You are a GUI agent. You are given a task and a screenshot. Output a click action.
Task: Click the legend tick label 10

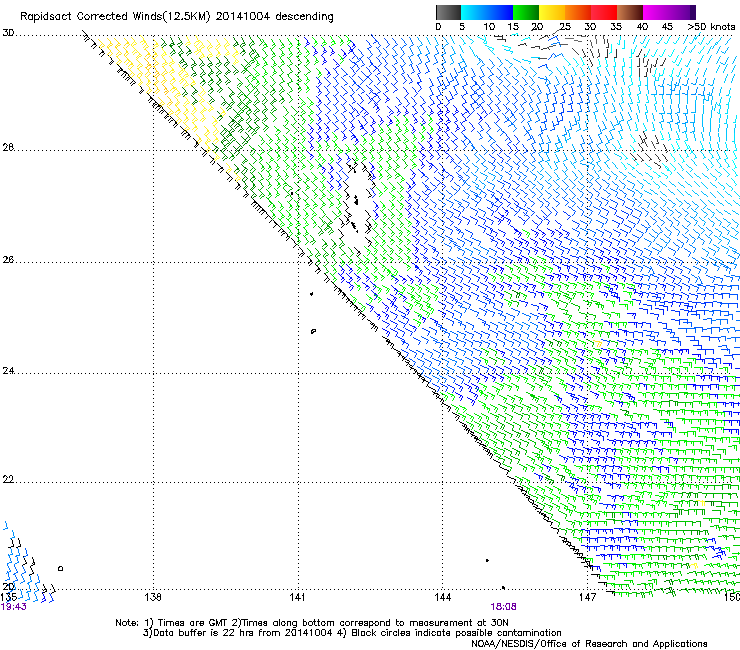489,27
